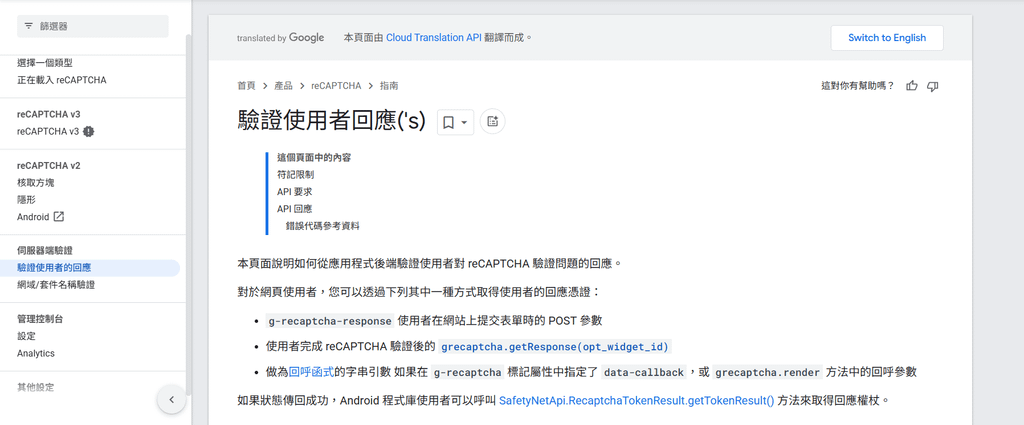
Task: Open the bookmark dropdown arrow
Action: click(464, 122)
